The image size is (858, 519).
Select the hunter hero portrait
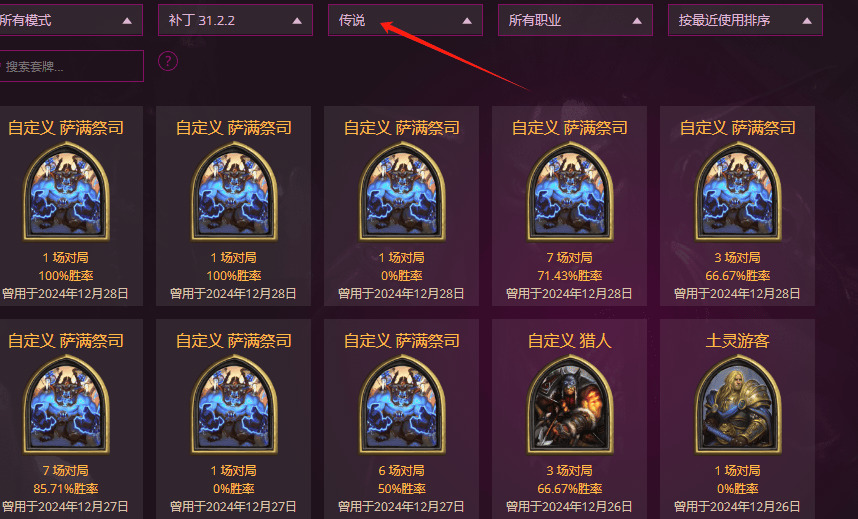[x=570, y=405]
